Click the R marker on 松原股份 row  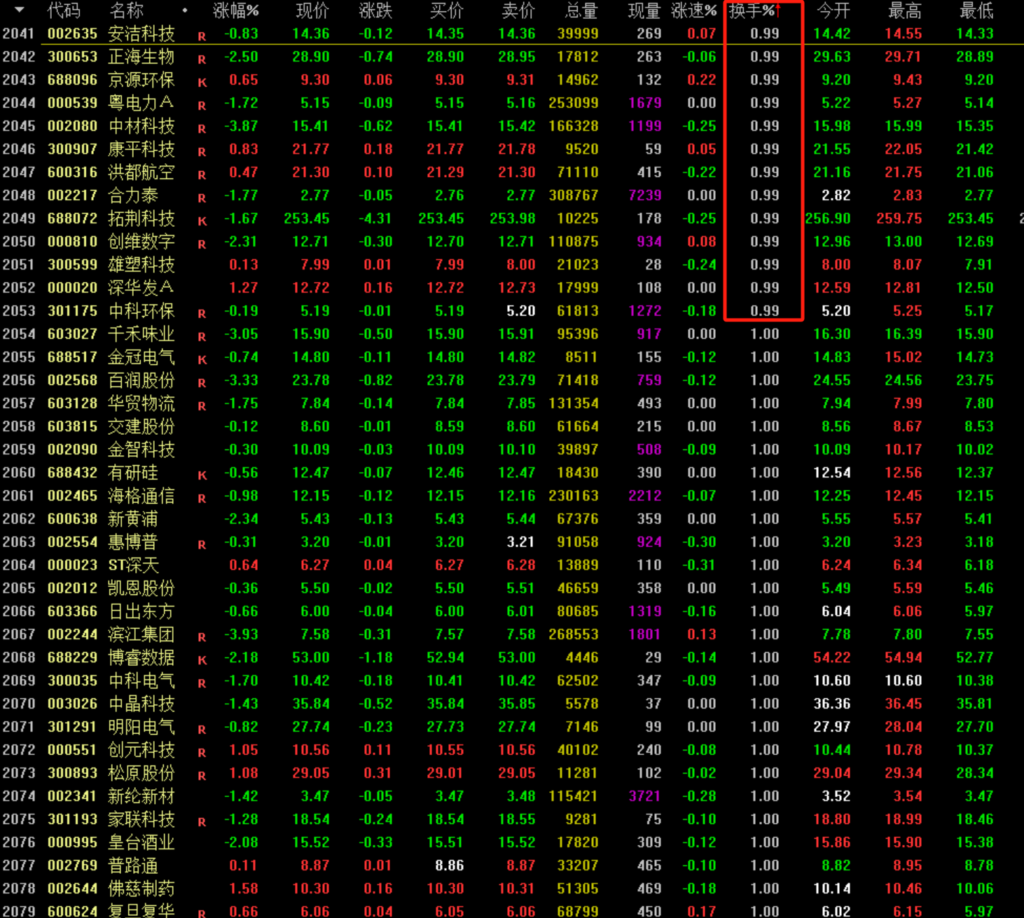[202, 776]
